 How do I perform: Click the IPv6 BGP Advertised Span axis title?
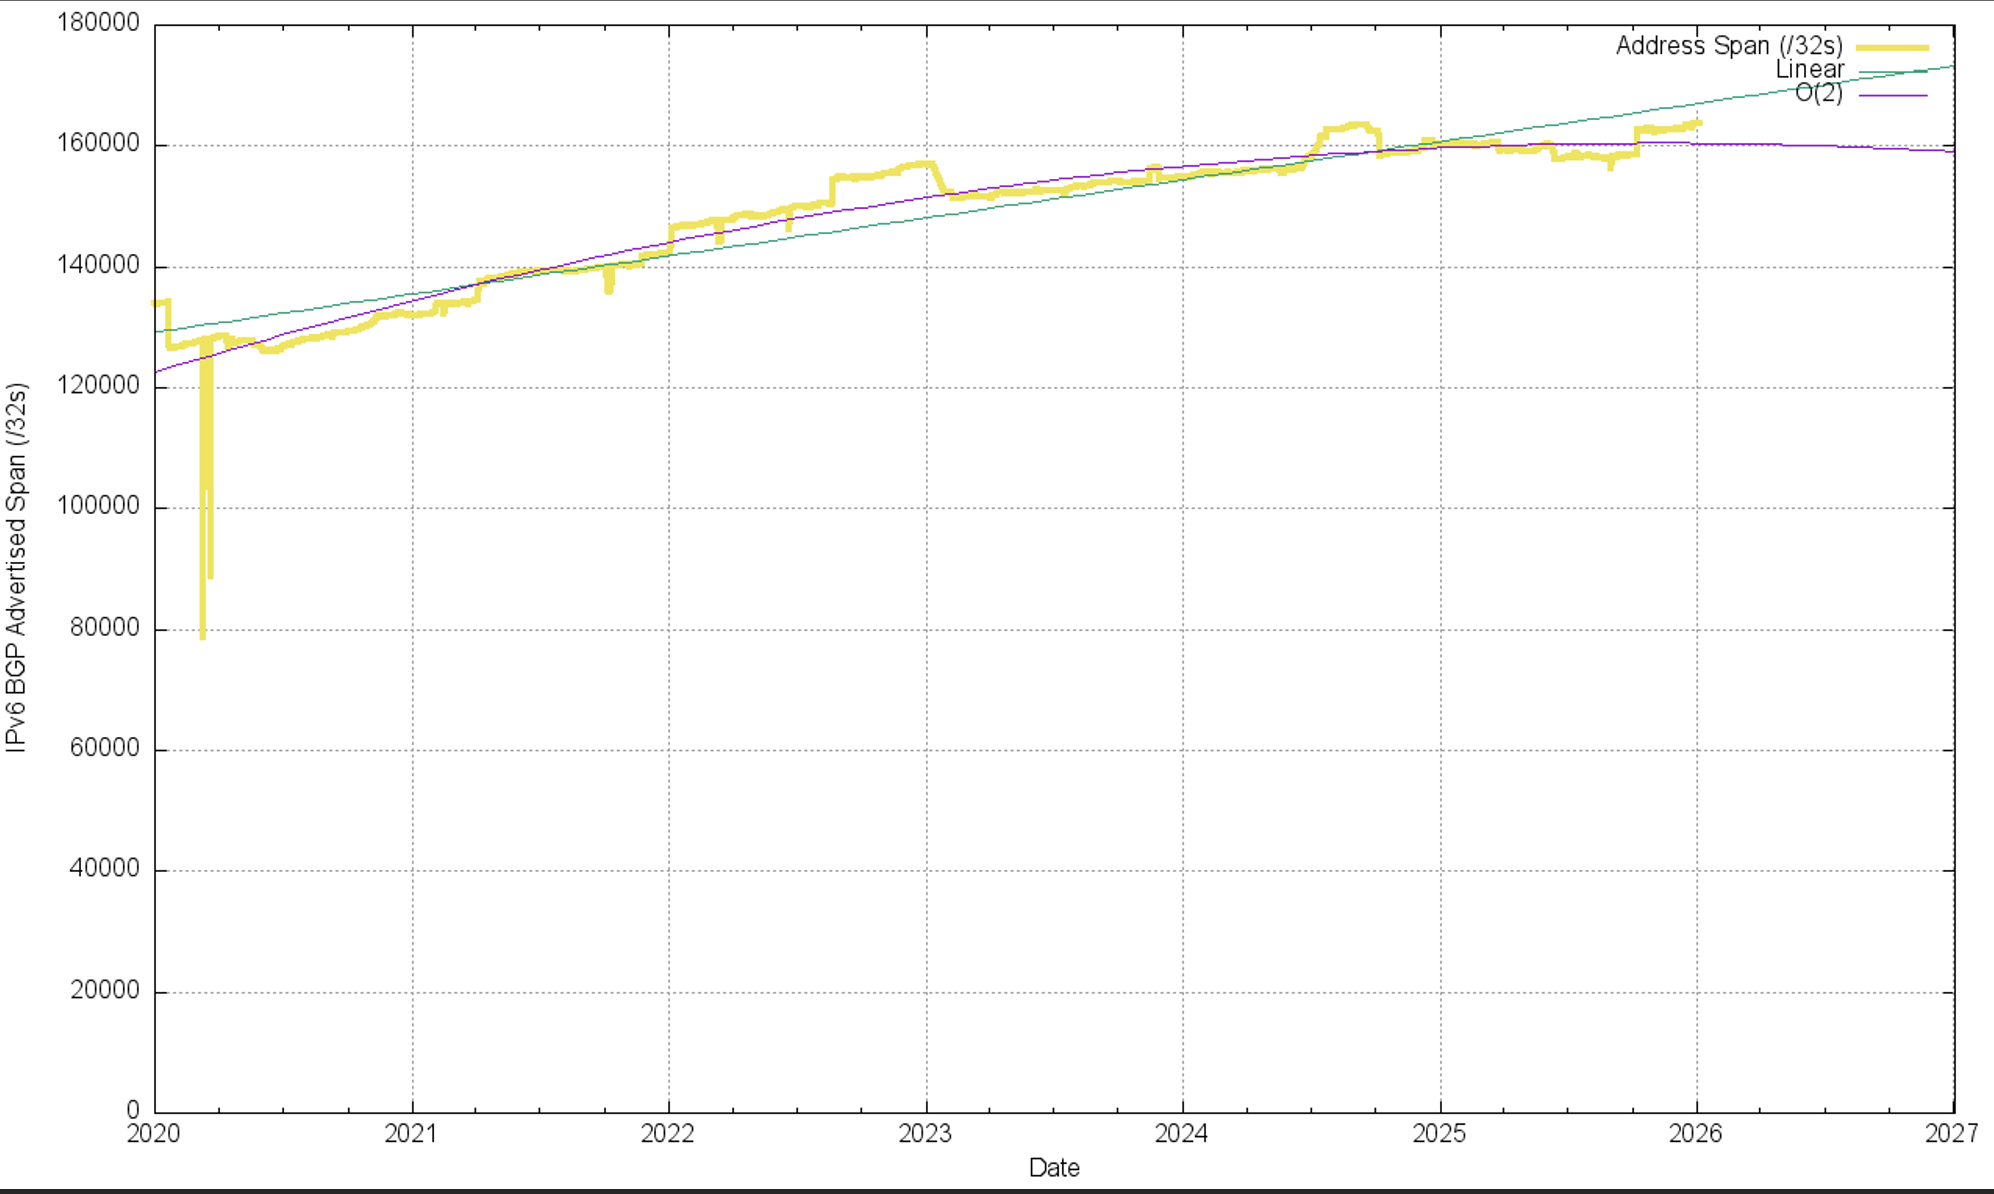coord(17,567)
